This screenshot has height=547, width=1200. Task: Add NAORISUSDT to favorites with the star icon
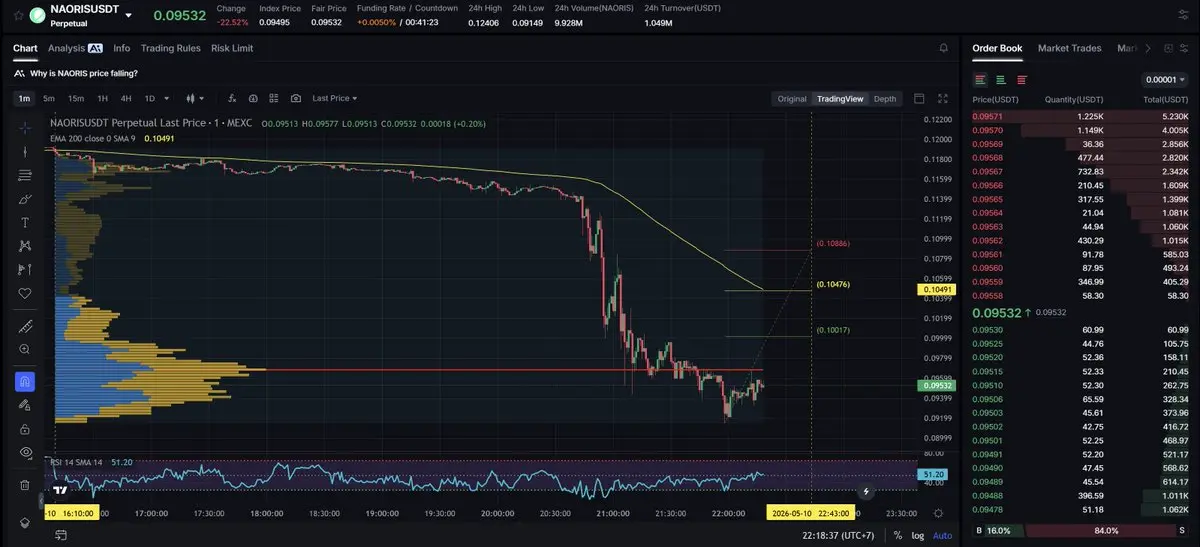[x=19, y=15]
